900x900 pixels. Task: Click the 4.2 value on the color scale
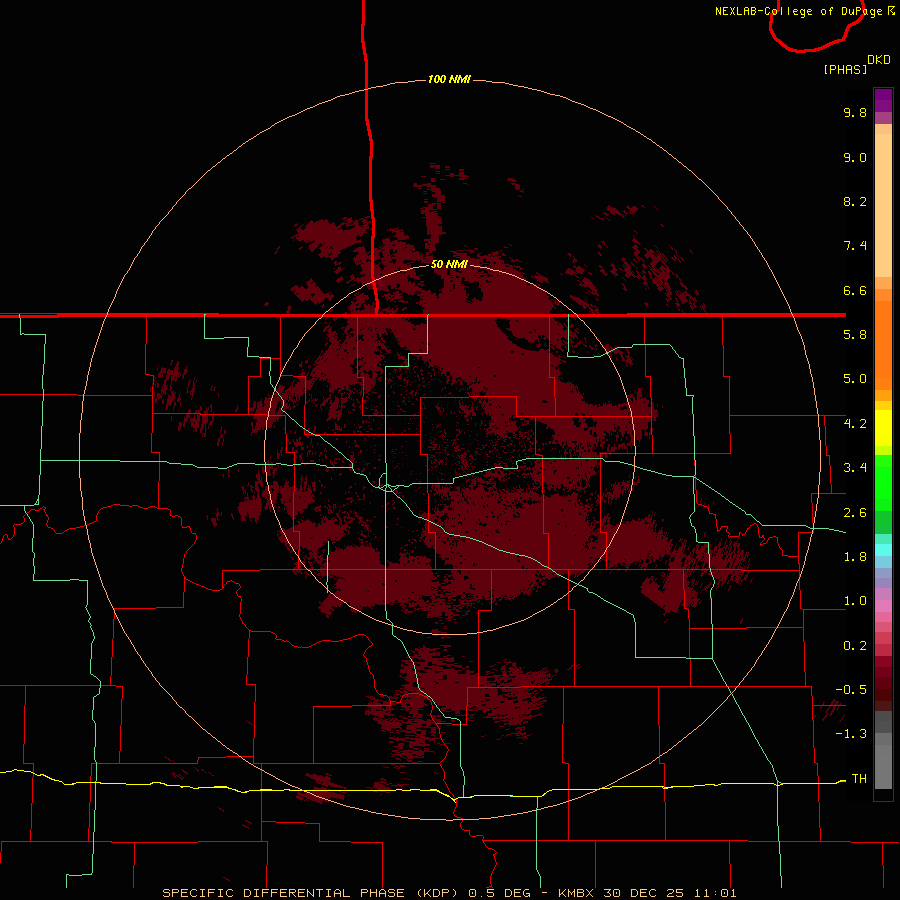[855, 424]
